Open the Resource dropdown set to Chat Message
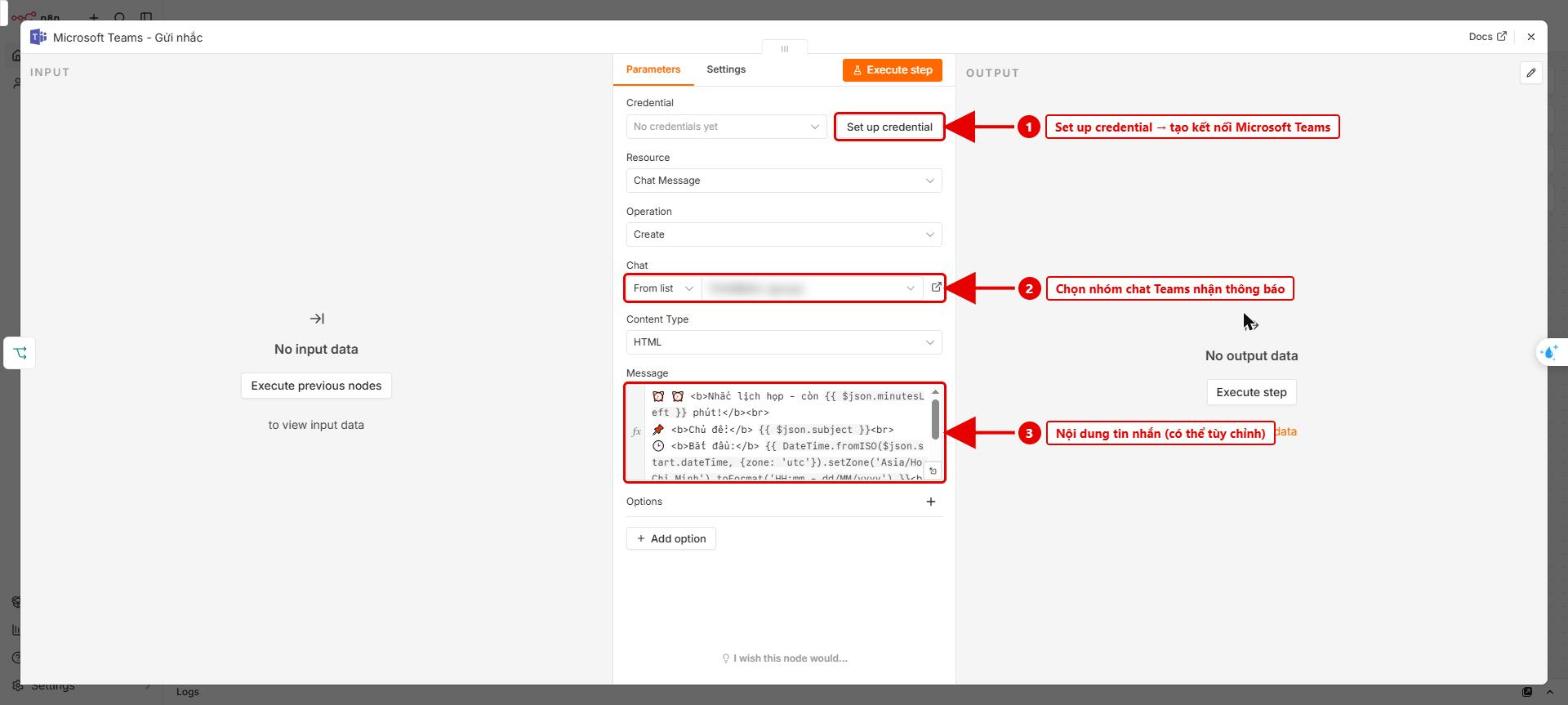 click(784, 181)
